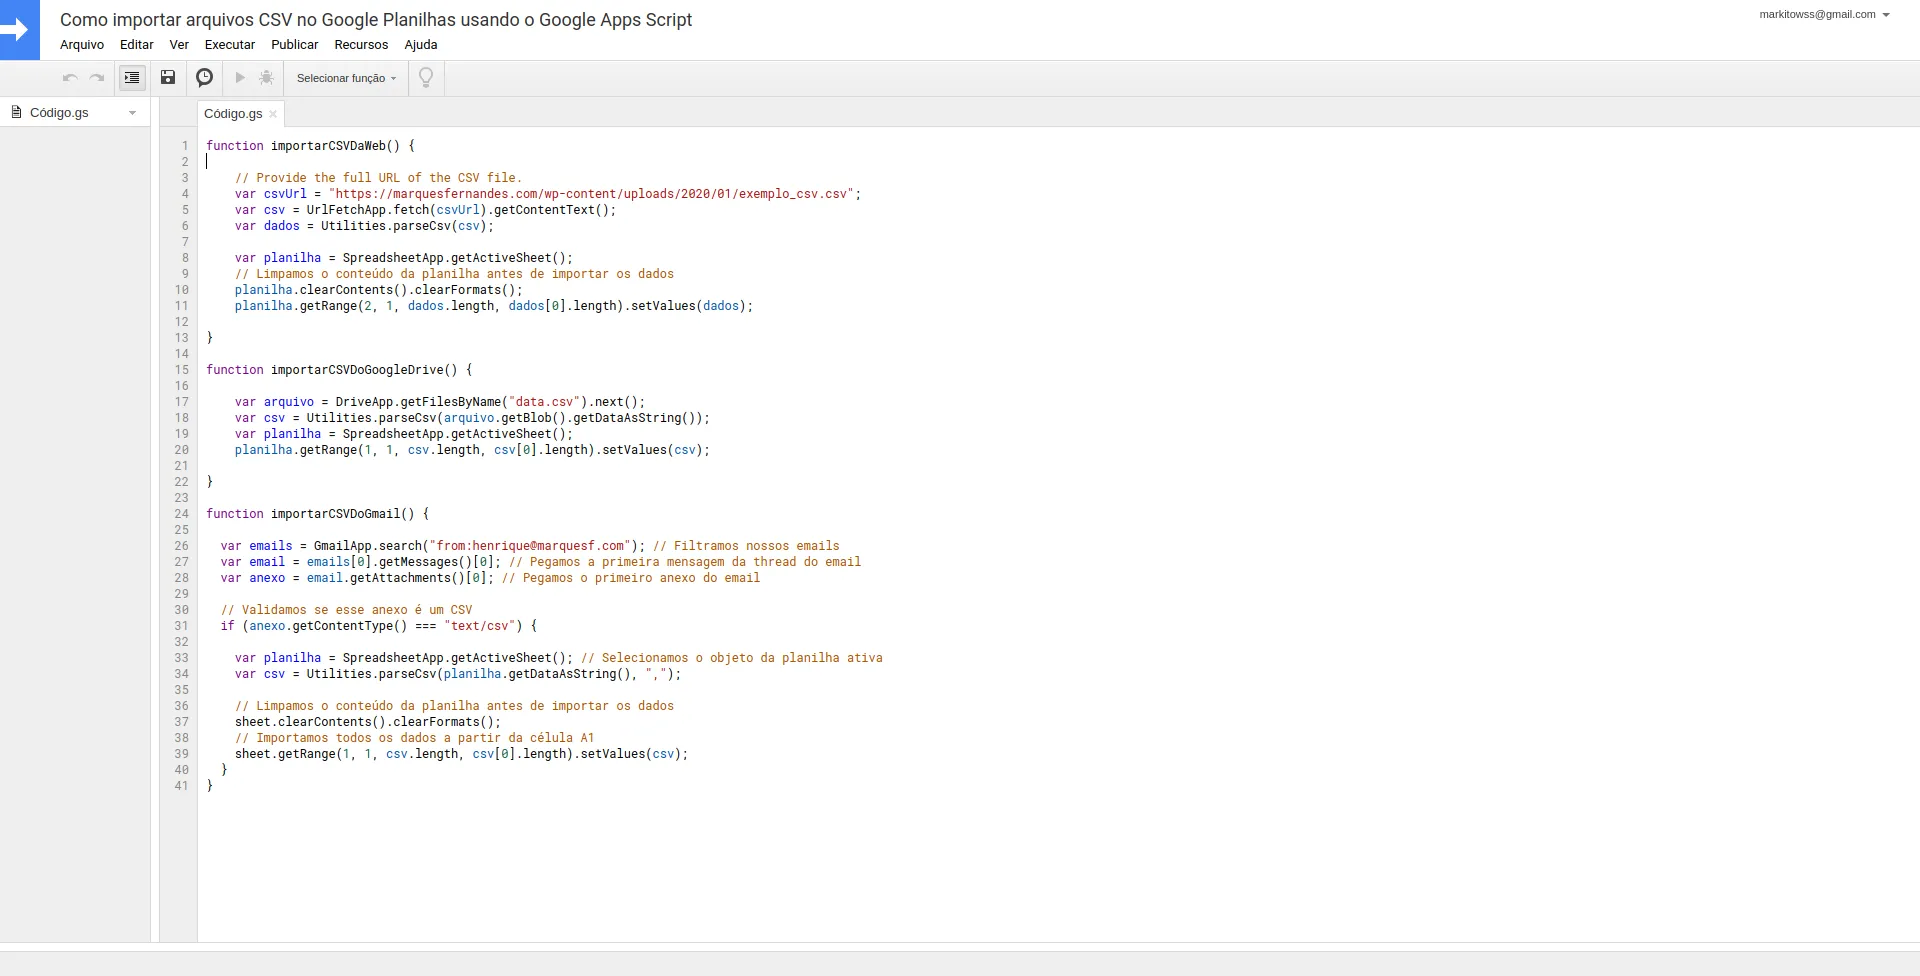Click on function importarCSVDoGoogleDrive line
This screenshot has width=1920, height=976.
point(339,370)
